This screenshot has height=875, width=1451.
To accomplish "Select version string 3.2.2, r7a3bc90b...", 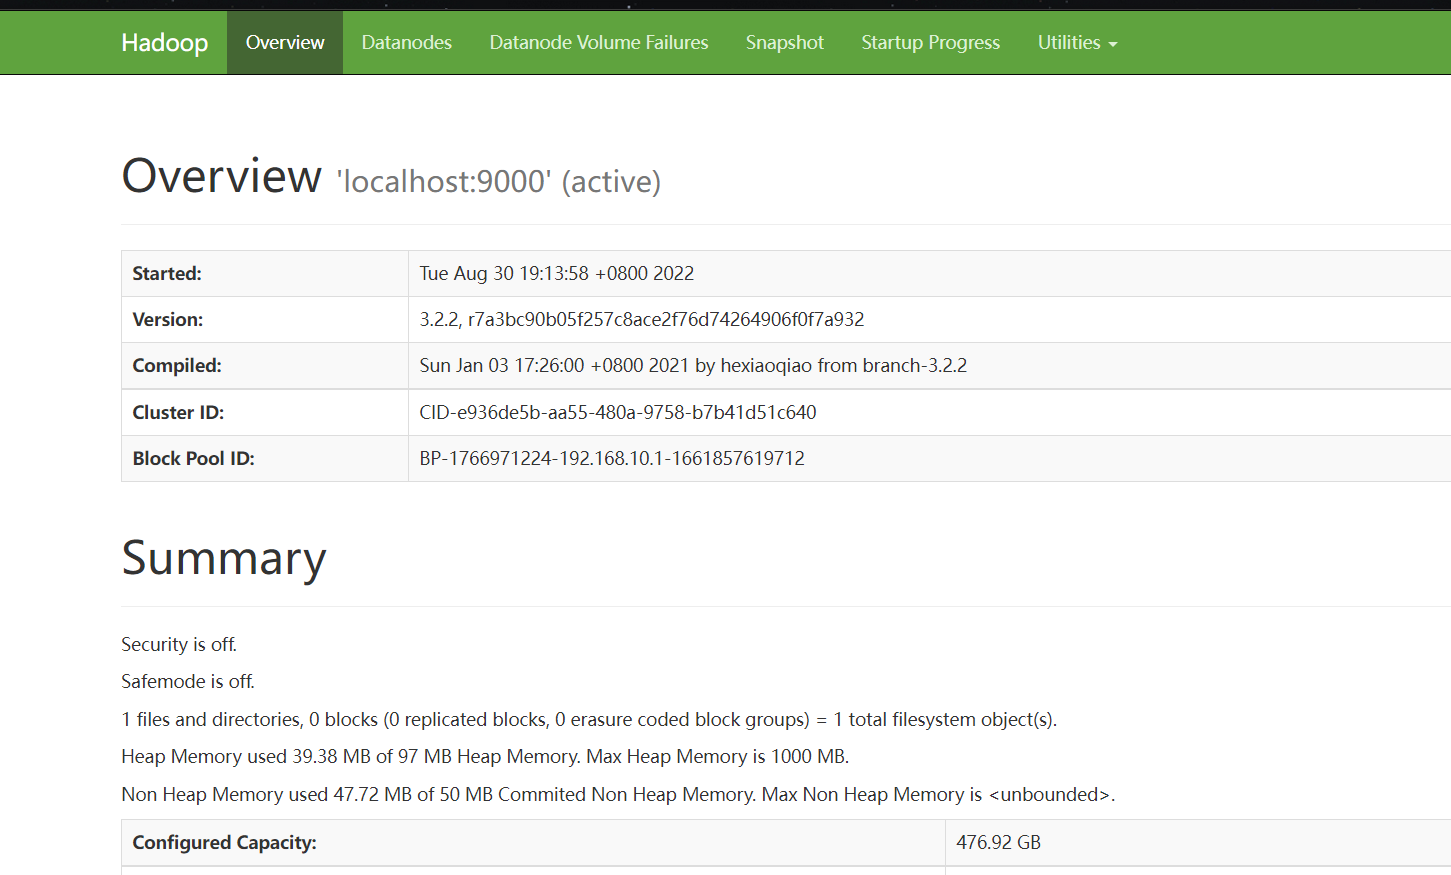I will click(642, 319).
